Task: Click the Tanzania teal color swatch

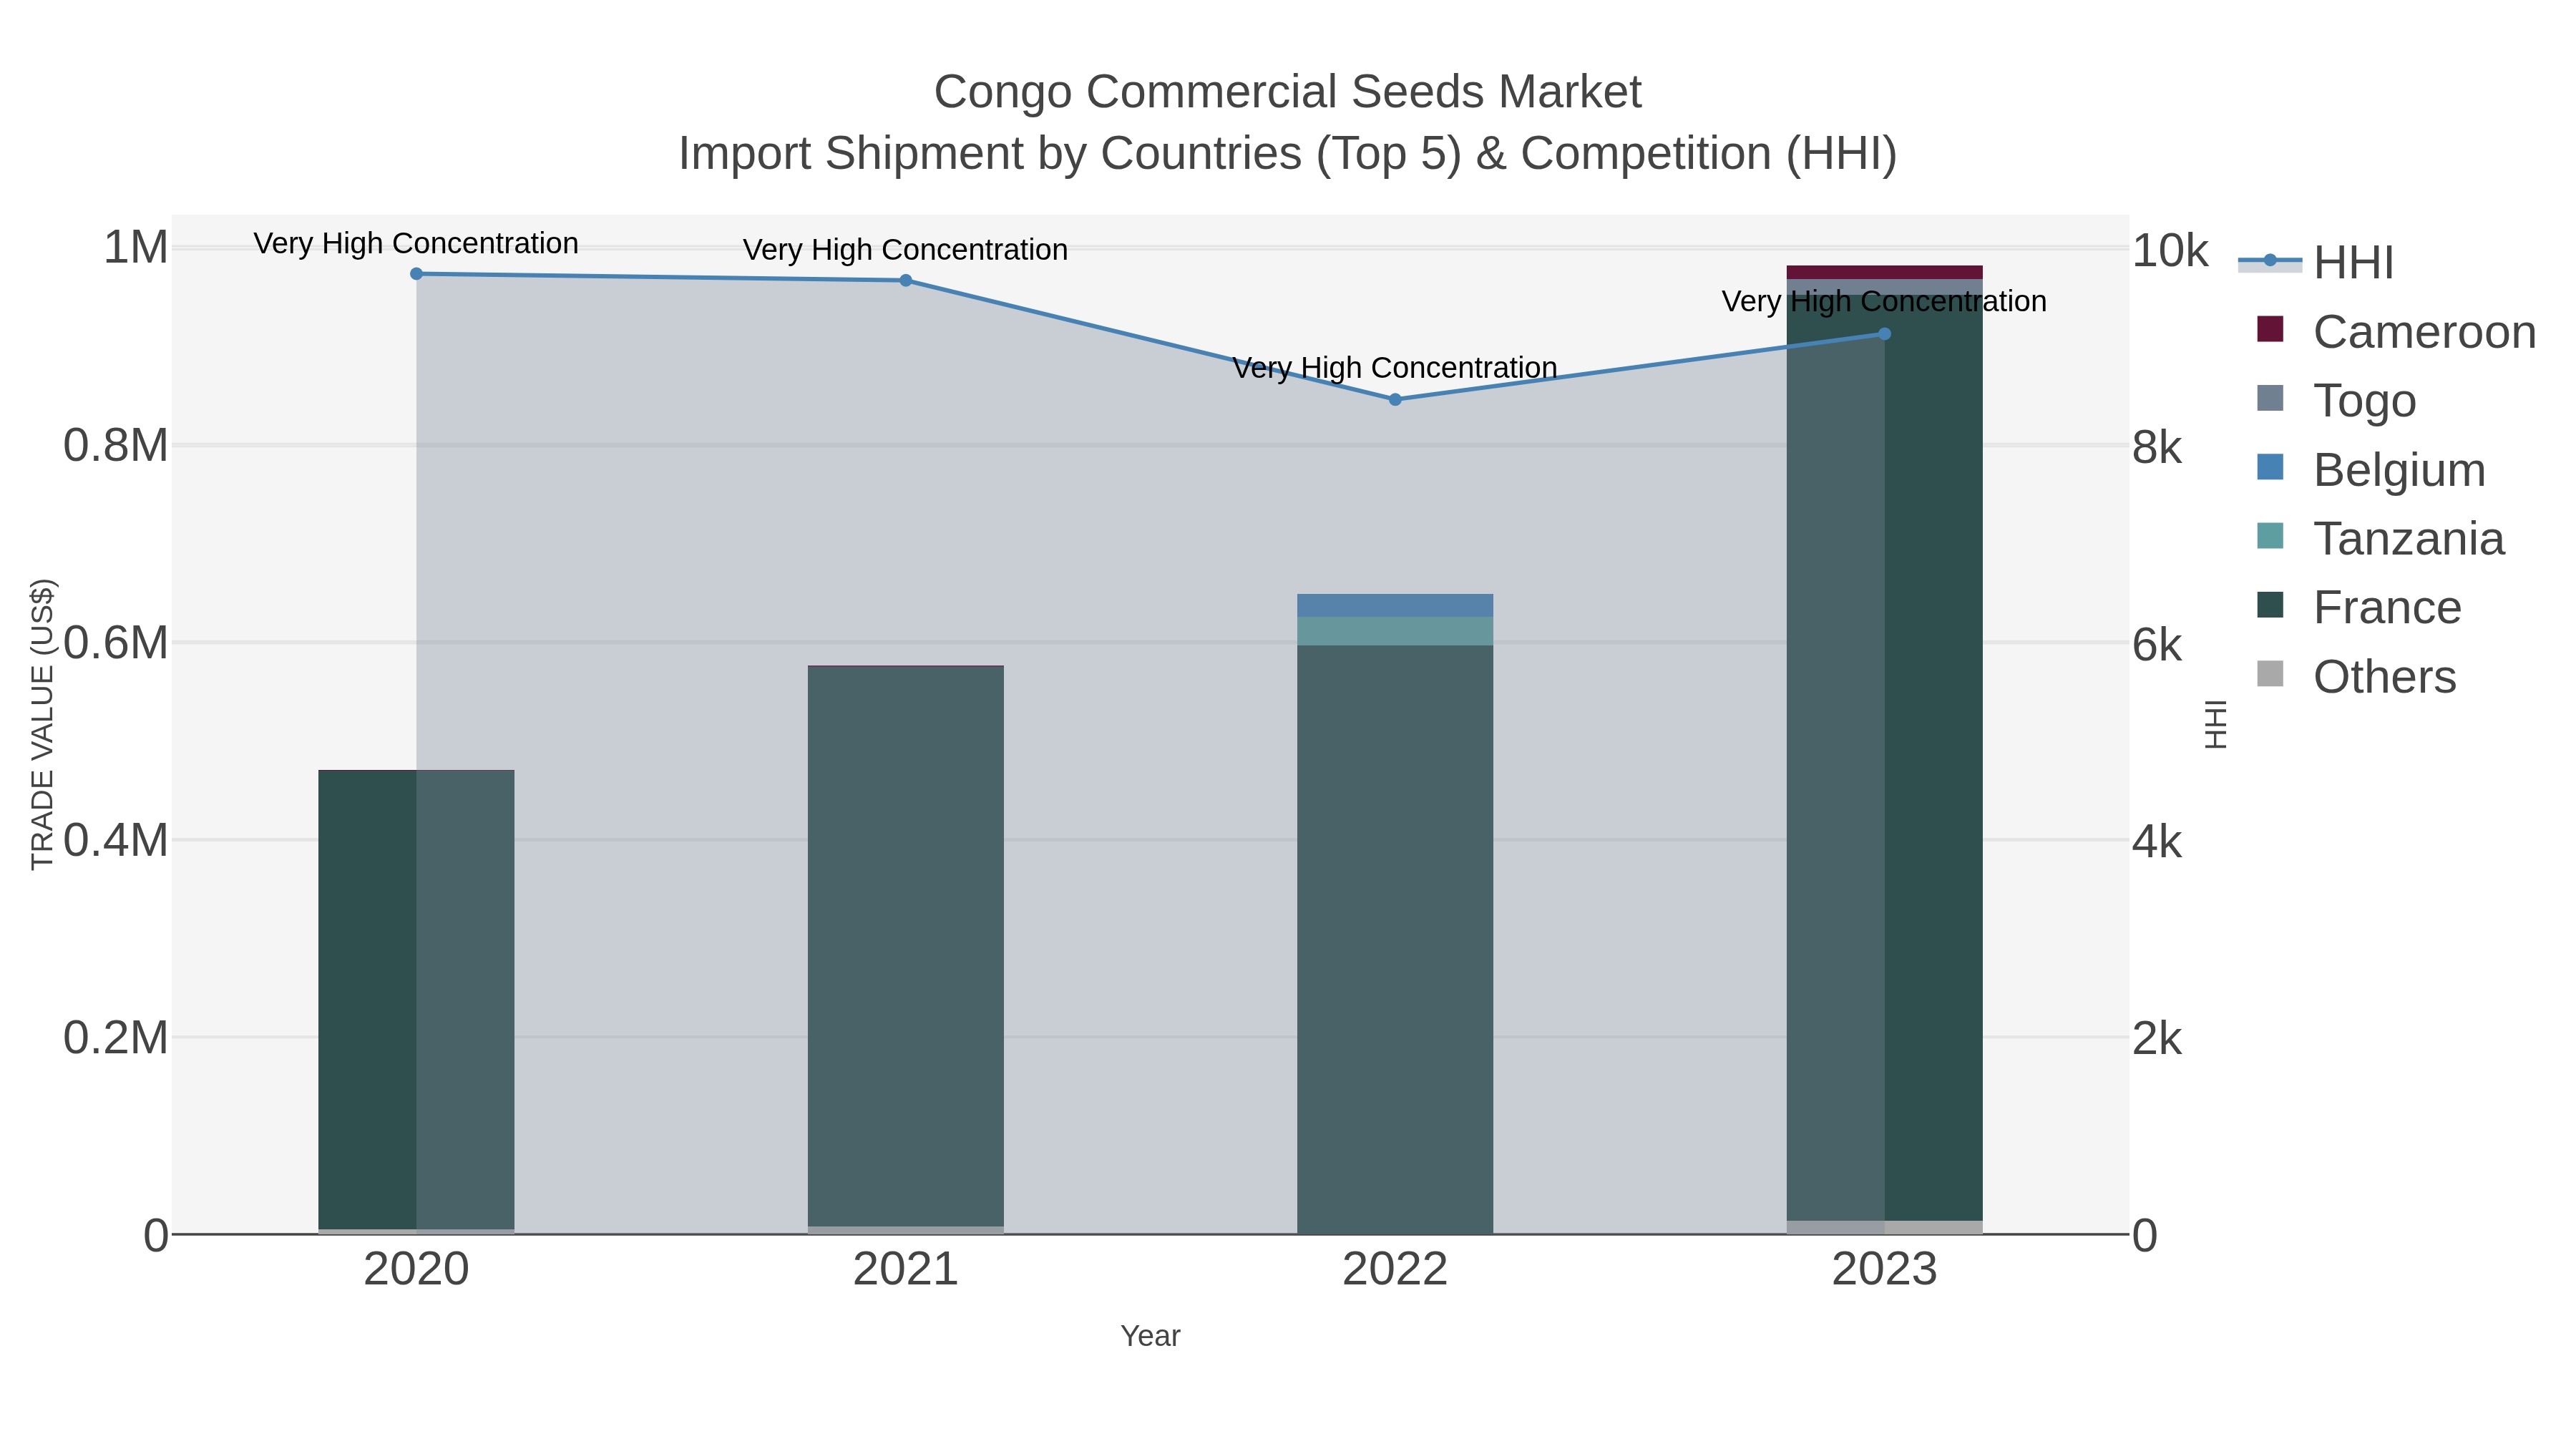Action: pos(2271,536)
